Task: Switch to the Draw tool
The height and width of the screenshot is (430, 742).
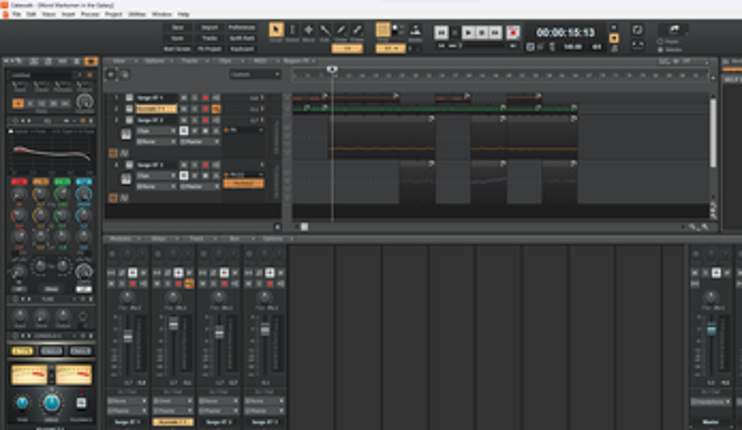Action: (x=341, y=30)
